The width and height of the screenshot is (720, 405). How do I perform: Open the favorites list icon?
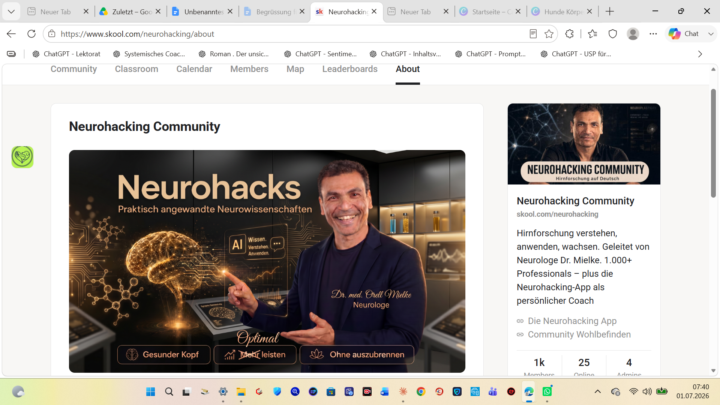coord(592,34)
